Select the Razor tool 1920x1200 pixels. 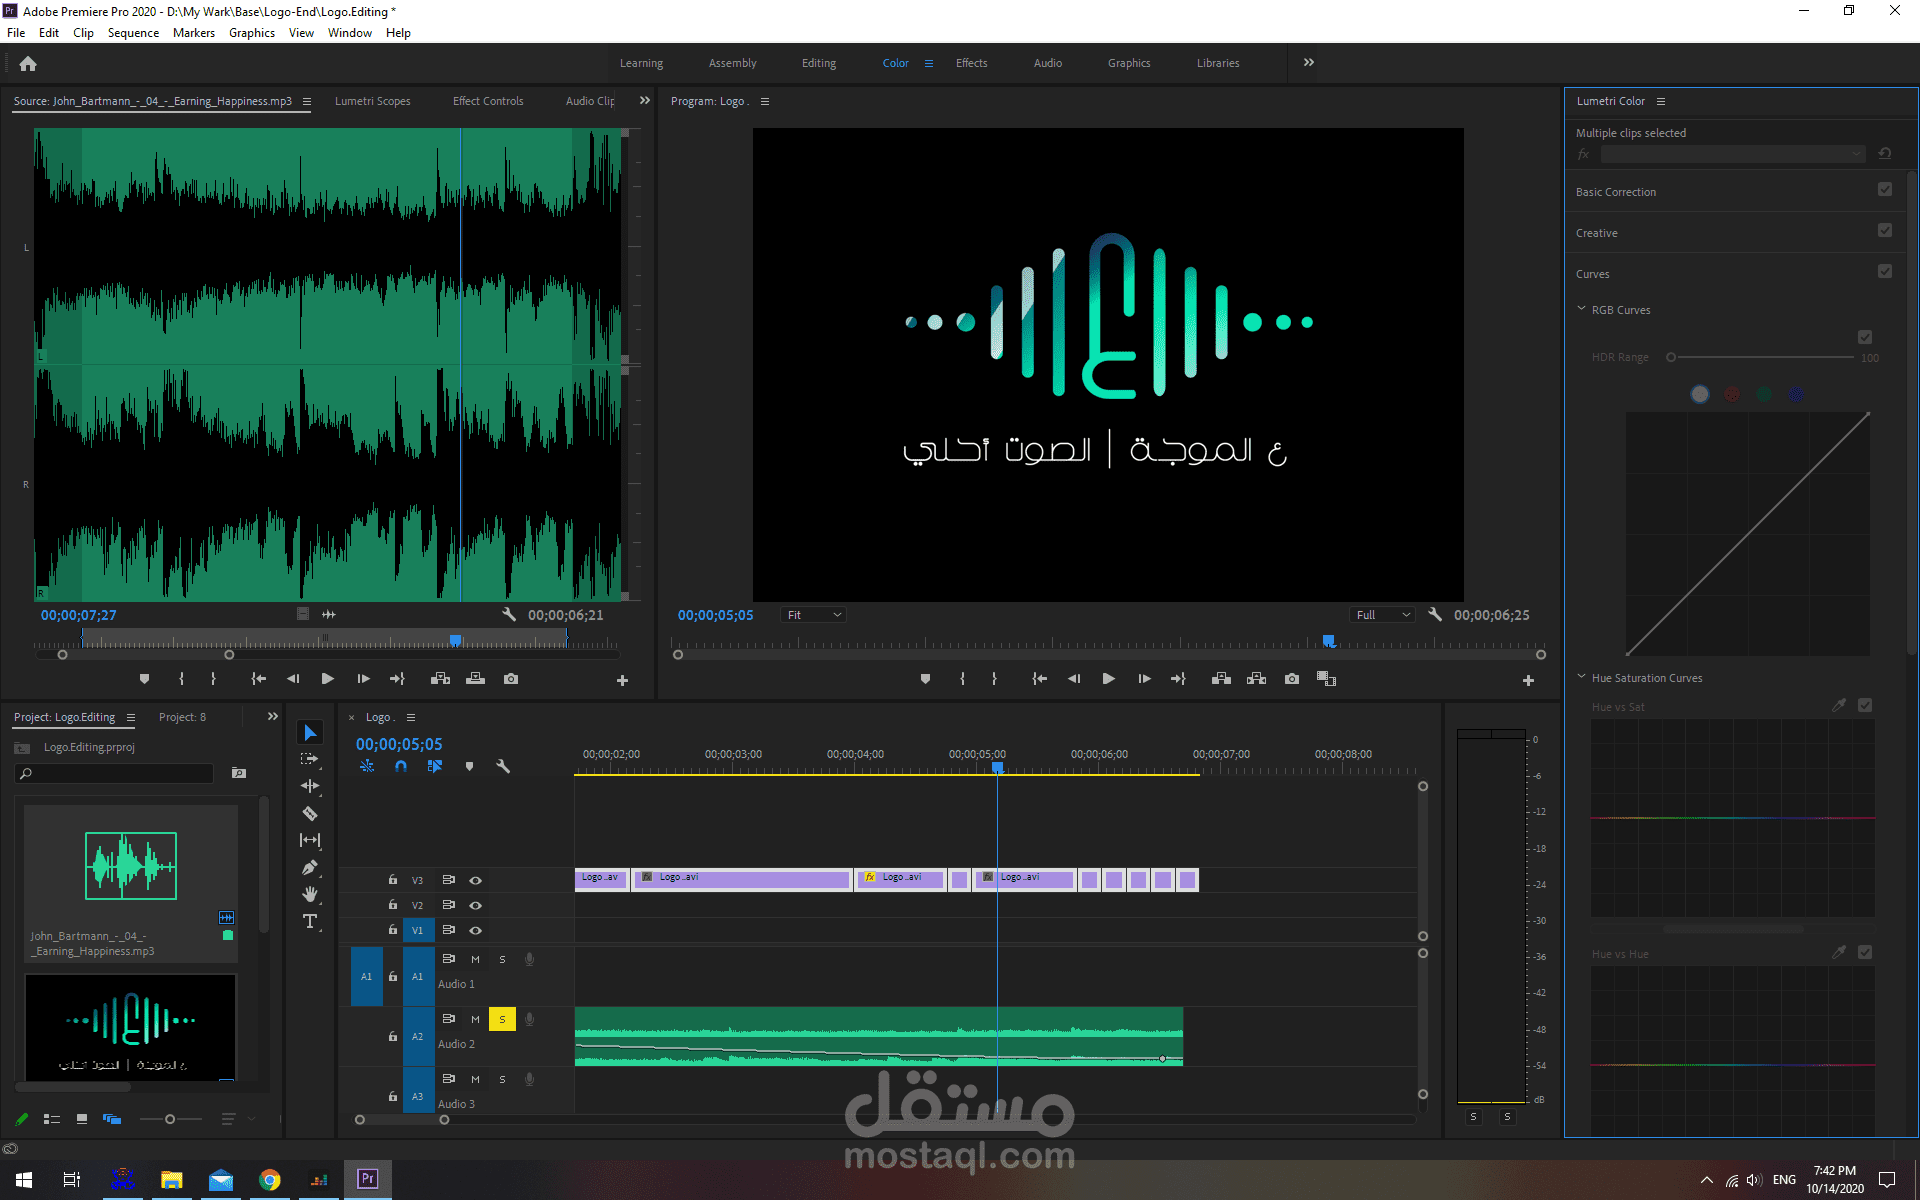click(x=310, y=813)
